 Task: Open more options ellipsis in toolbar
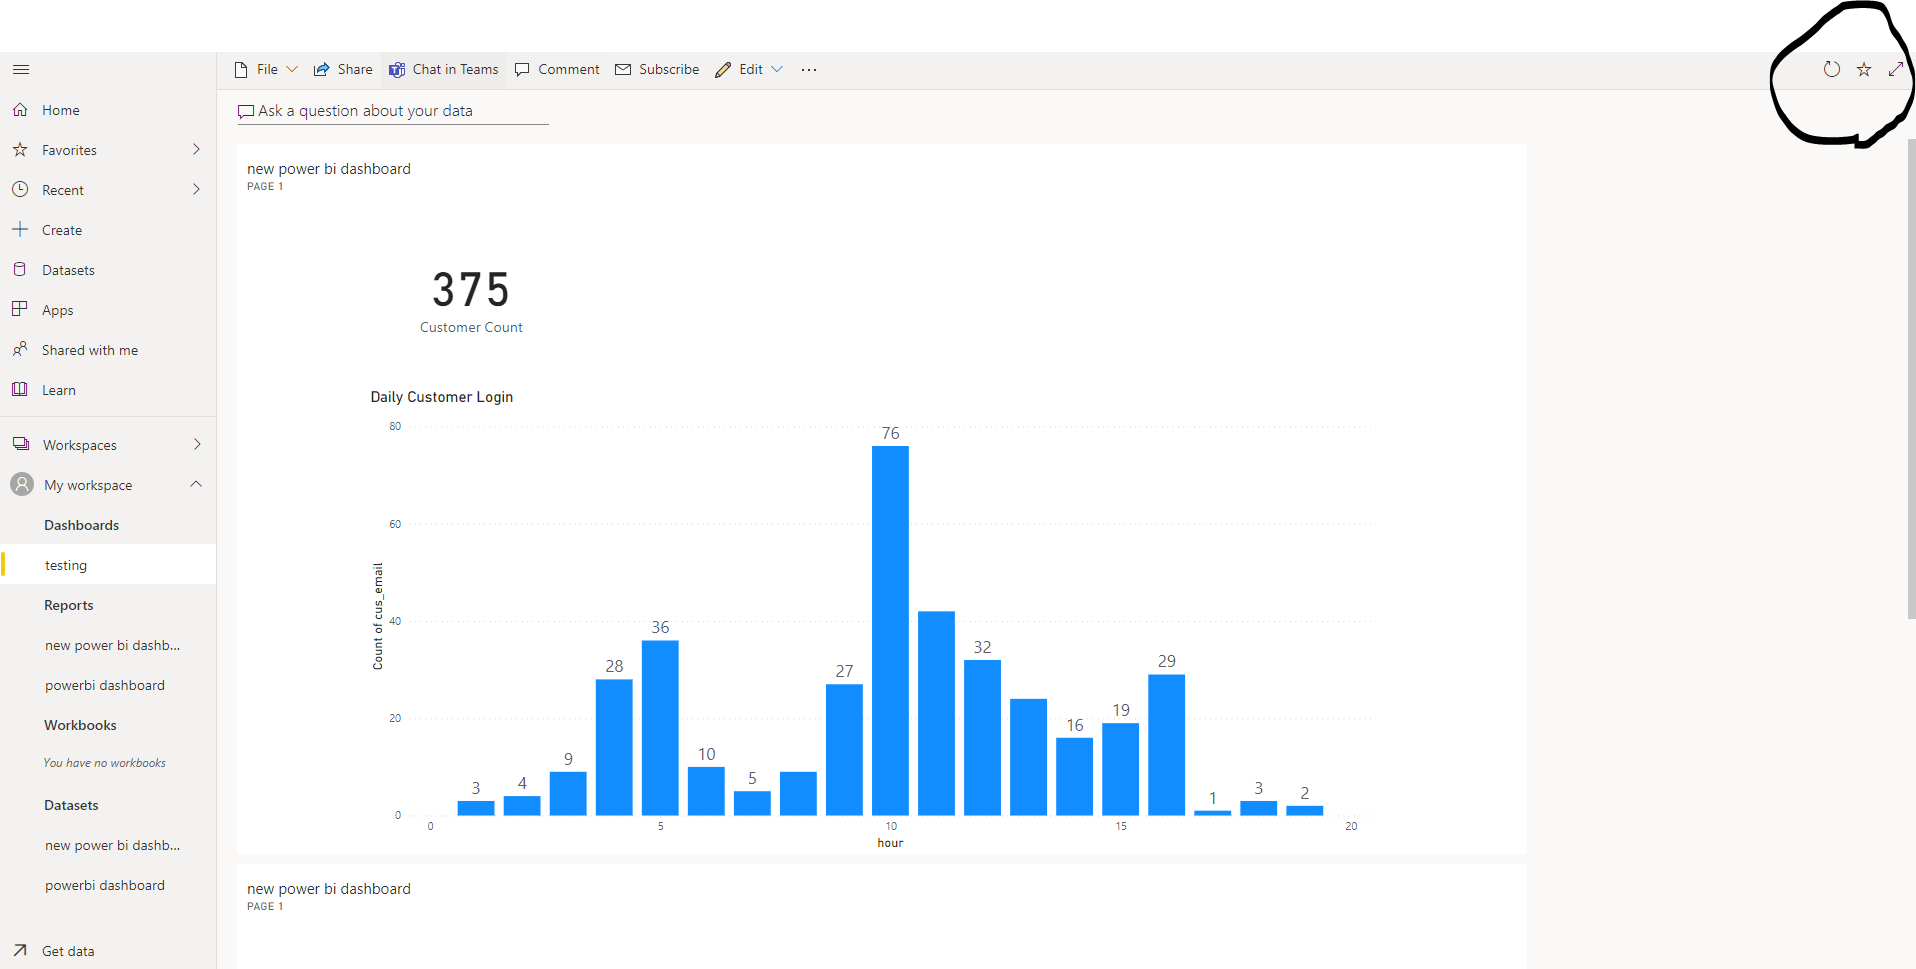809,69
